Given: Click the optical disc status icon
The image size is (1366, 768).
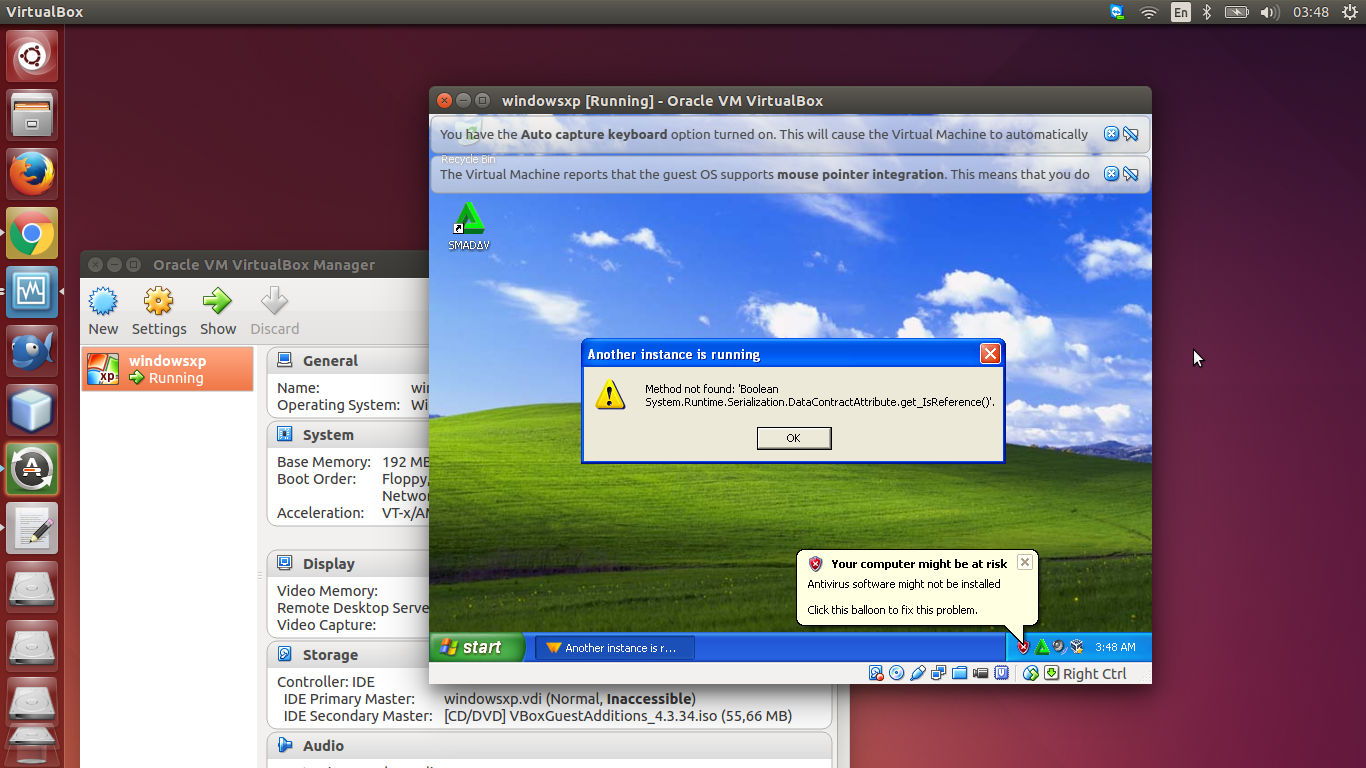Looking at the screenshot, I should click(897, 673).
